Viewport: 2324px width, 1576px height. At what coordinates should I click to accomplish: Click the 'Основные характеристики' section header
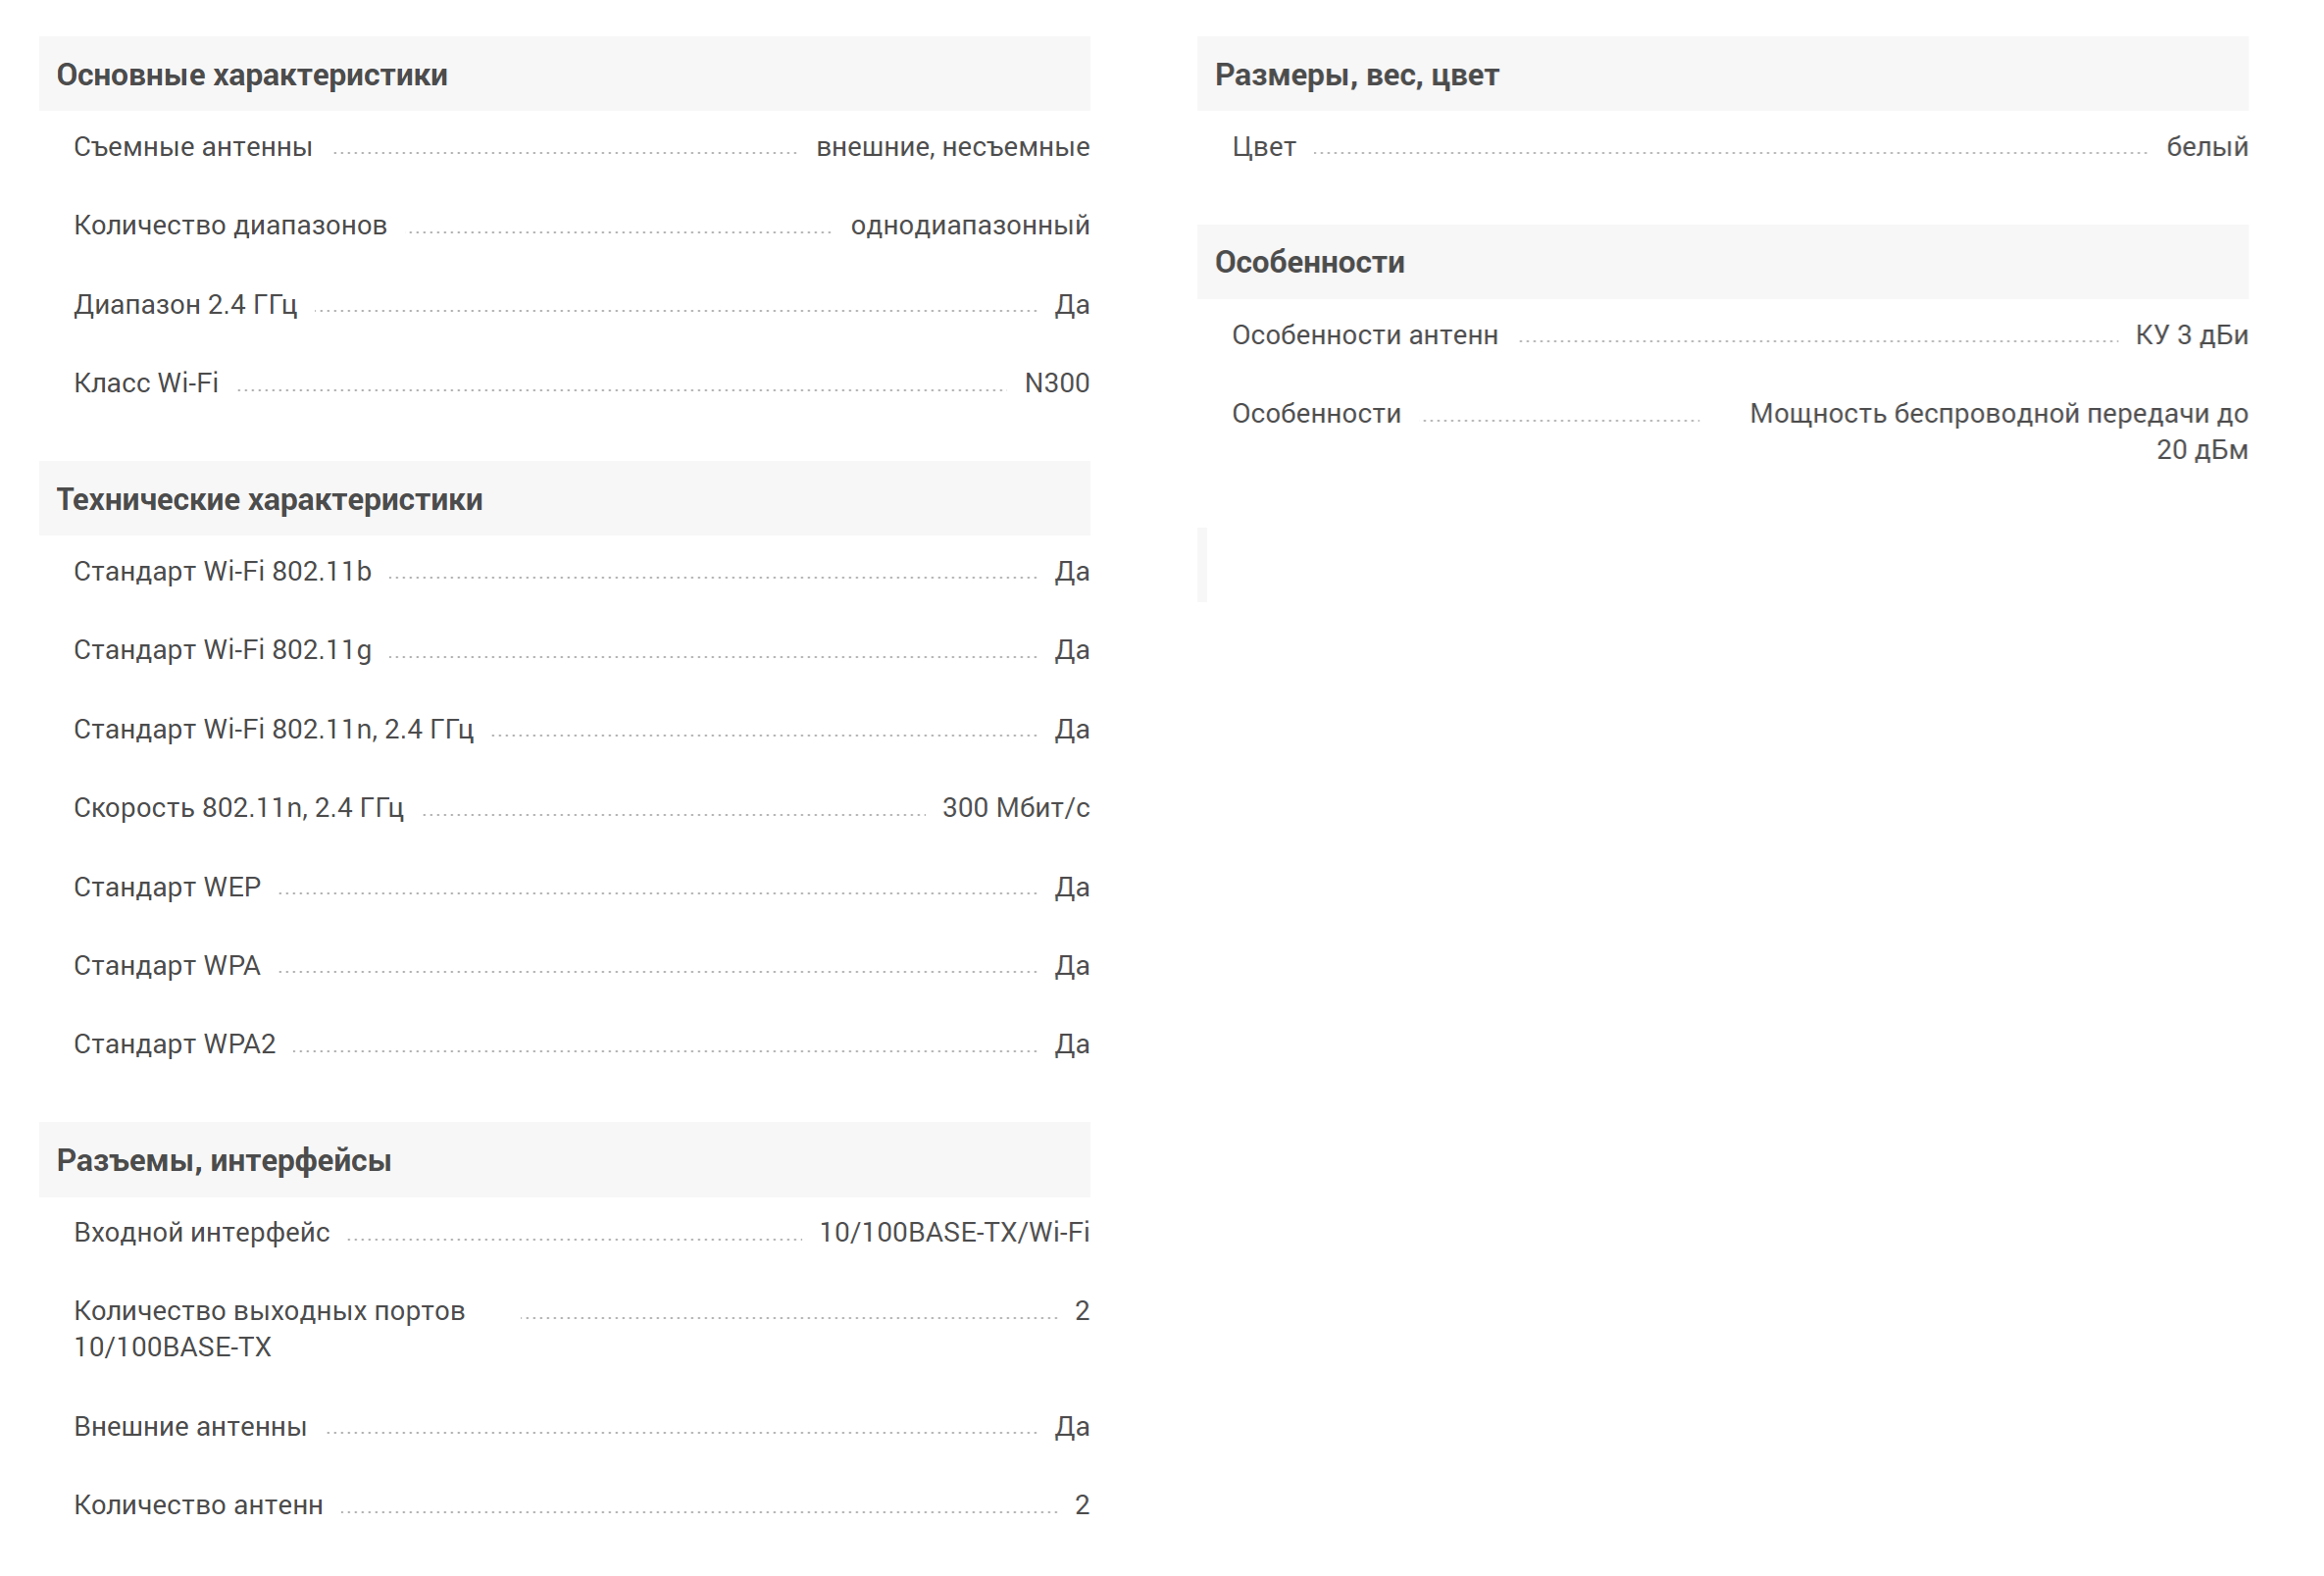(x=252, y=75)
